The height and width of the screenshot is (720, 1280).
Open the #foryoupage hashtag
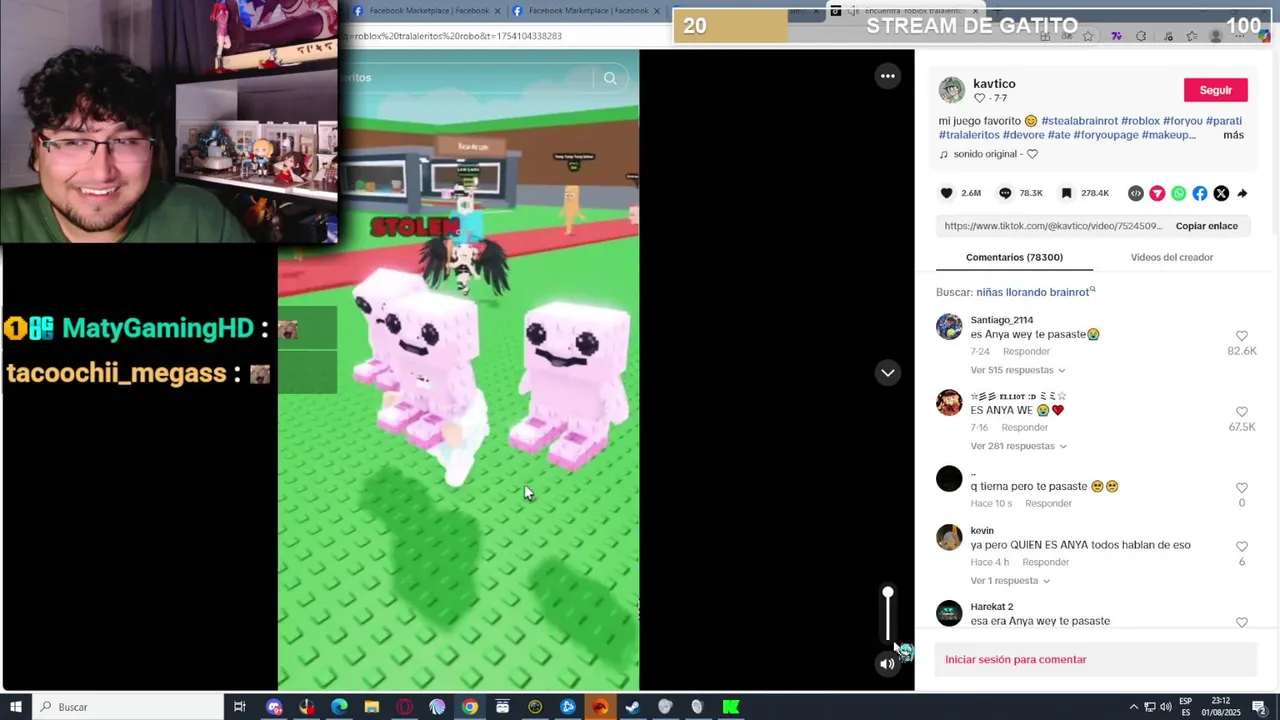pos(1105,135)
